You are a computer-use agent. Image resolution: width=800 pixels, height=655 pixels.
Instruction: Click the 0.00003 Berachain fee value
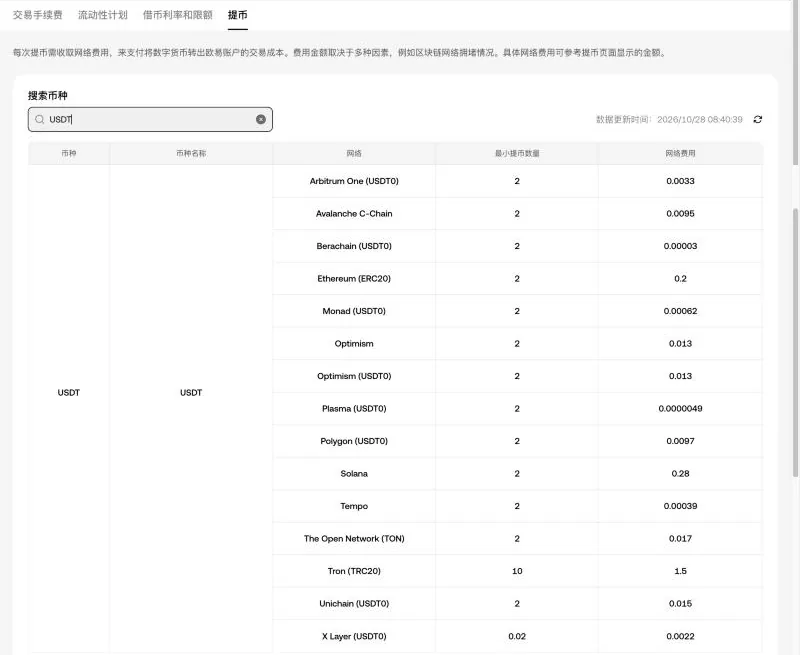680,246
